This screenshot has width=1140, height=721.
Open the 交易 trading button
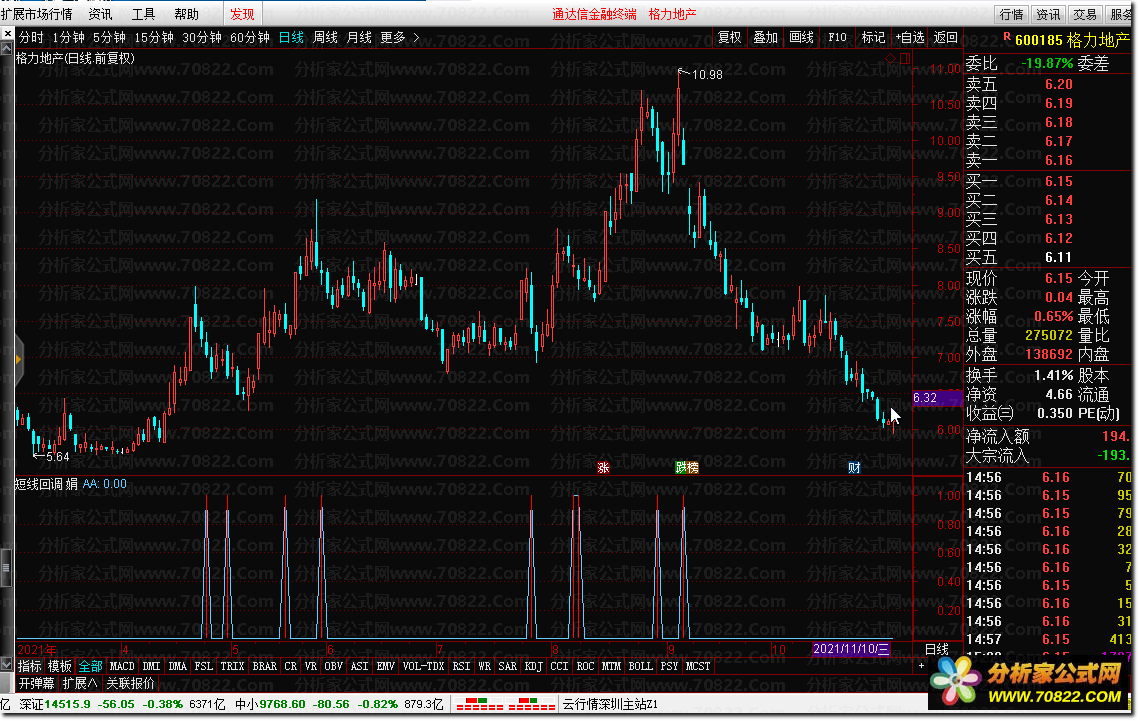click(1085, 14)
